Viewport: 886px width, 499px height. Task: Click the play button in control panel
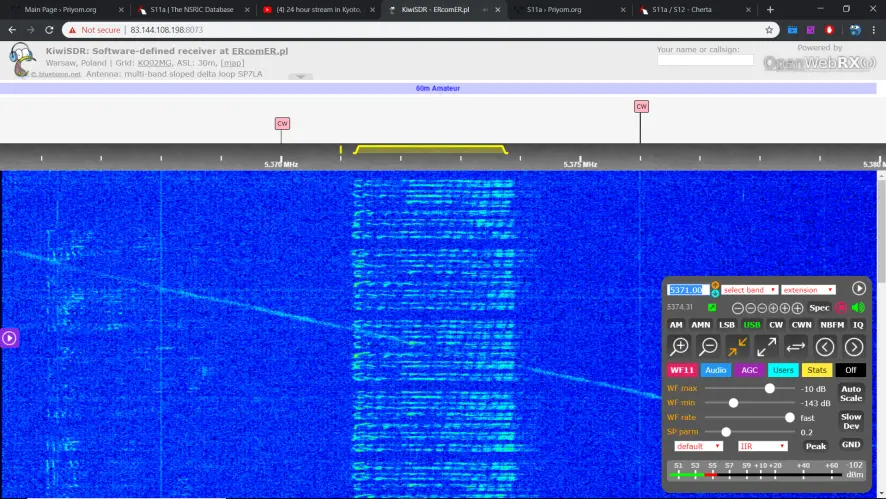click(x=858, y=289)
